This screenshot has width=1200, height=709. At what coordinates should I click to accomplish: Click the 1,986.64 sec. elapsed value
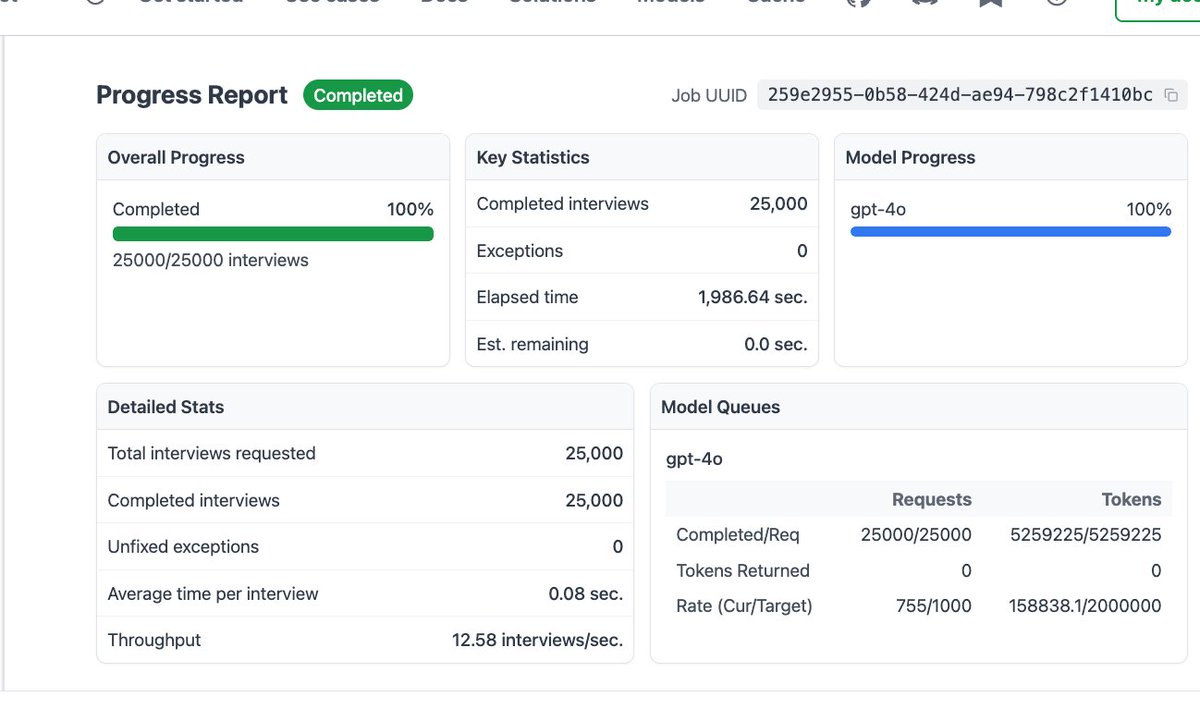[x=752, y=297]
